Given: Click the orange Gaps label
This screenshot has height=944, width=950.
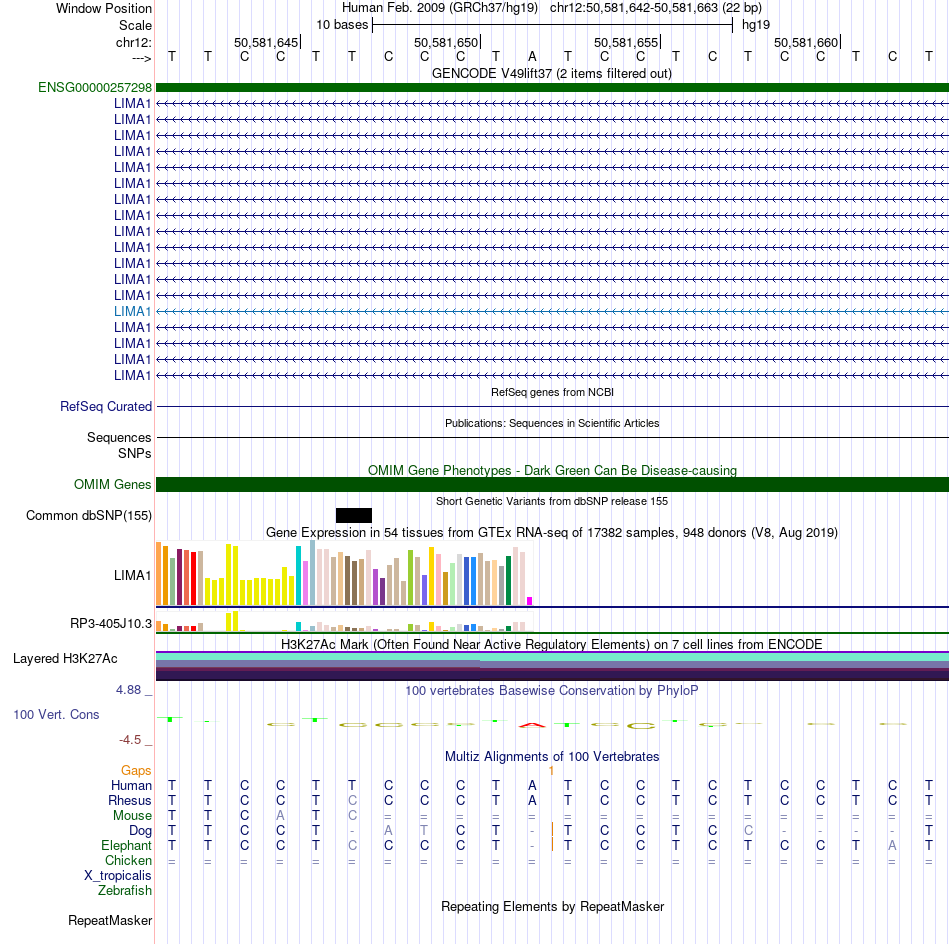Looking at the screenshot, I should point(136,771).
